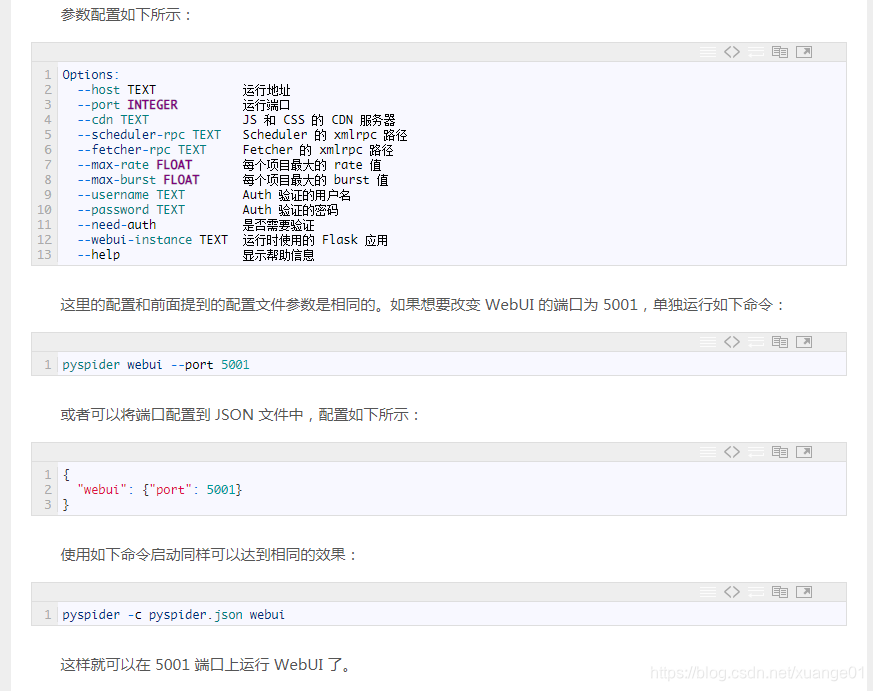Toggle plain code view in --port 5001 block
Screen dimensions: 873x691
pyautogui.click(x=732, y=342)
